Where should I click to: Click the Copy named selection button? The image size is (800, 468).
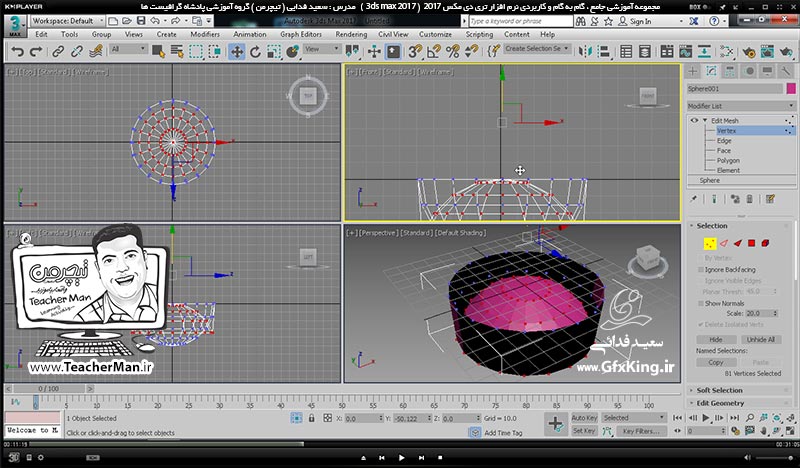pos(716,362)
